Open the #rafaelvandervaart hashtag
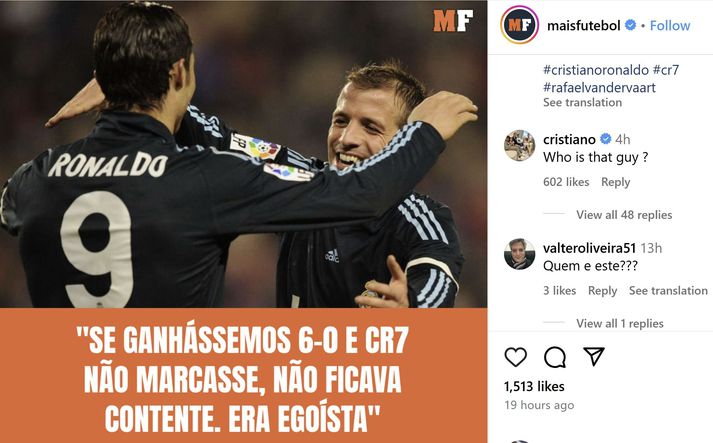This screenshot has width=713, height=443. pyautogui.click(x=599, y=87)
